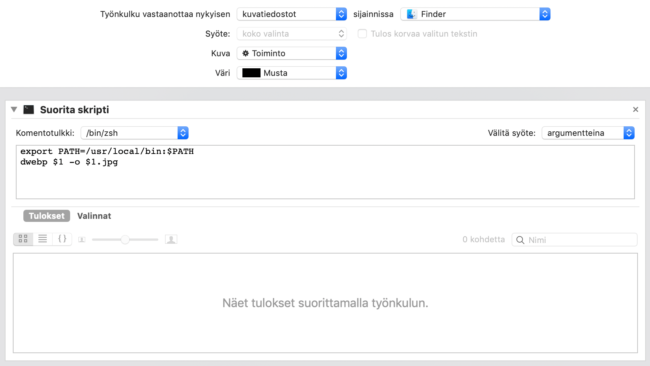
Task: Open the /bin/zsh shell dropdown
Action: (x=135, y=133)
